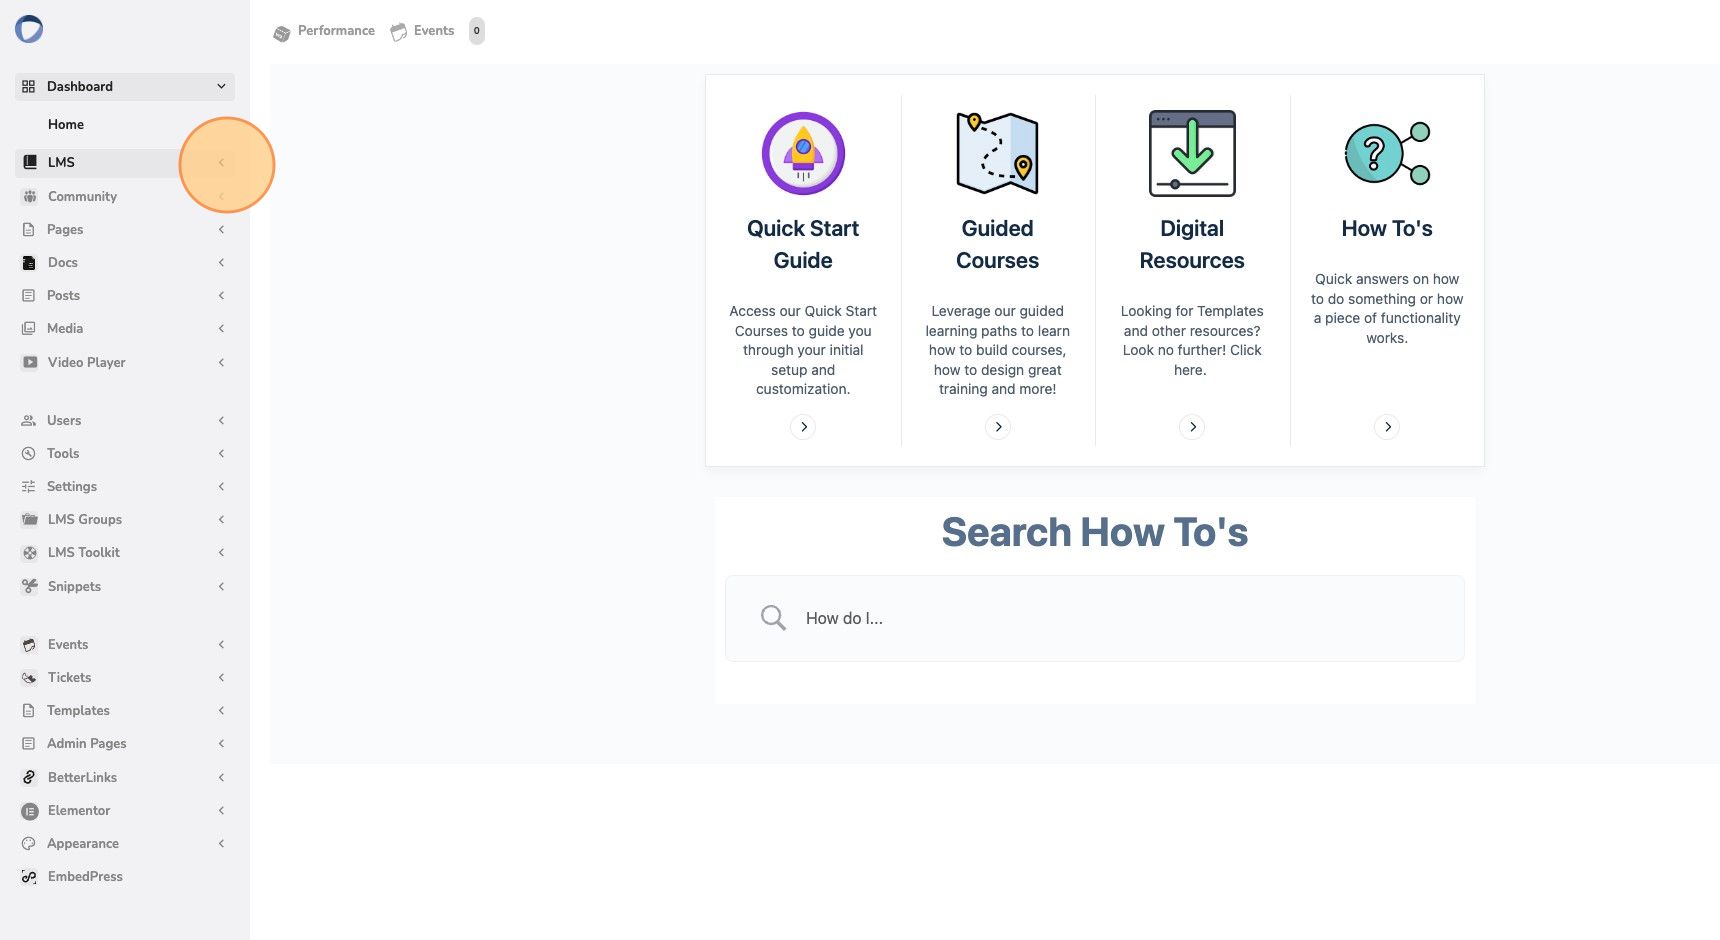1720x940 pixels.
Task: Go to Home in sidebar
Action: [x=66, y=125]
